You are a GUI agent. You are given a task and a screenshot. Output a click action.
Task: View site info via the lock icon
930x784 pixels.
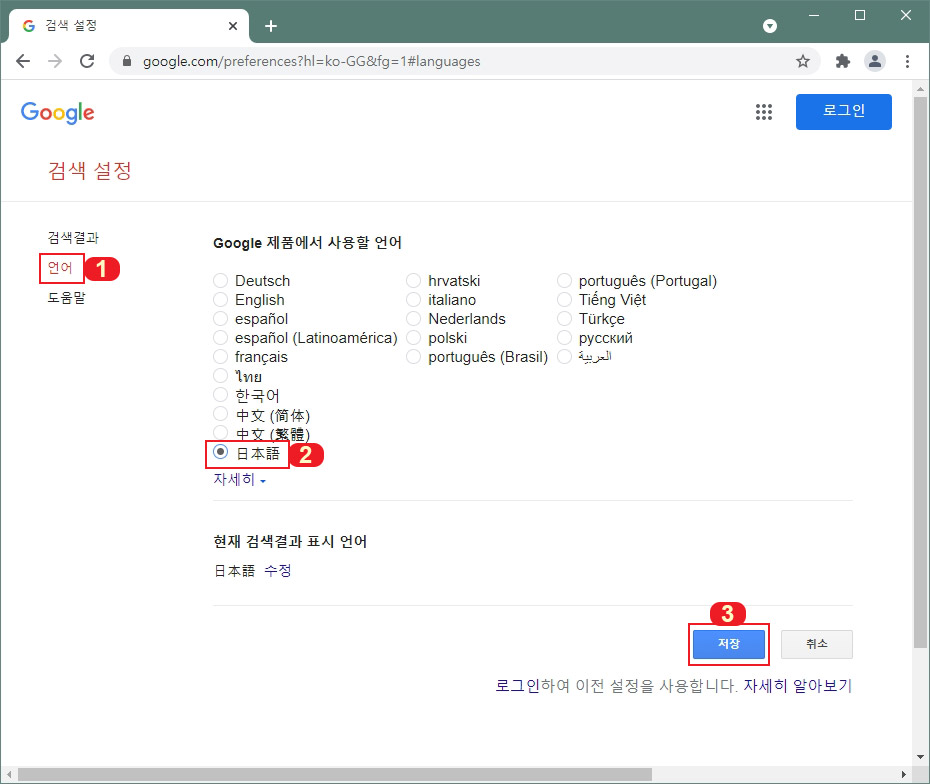[126, 61]
